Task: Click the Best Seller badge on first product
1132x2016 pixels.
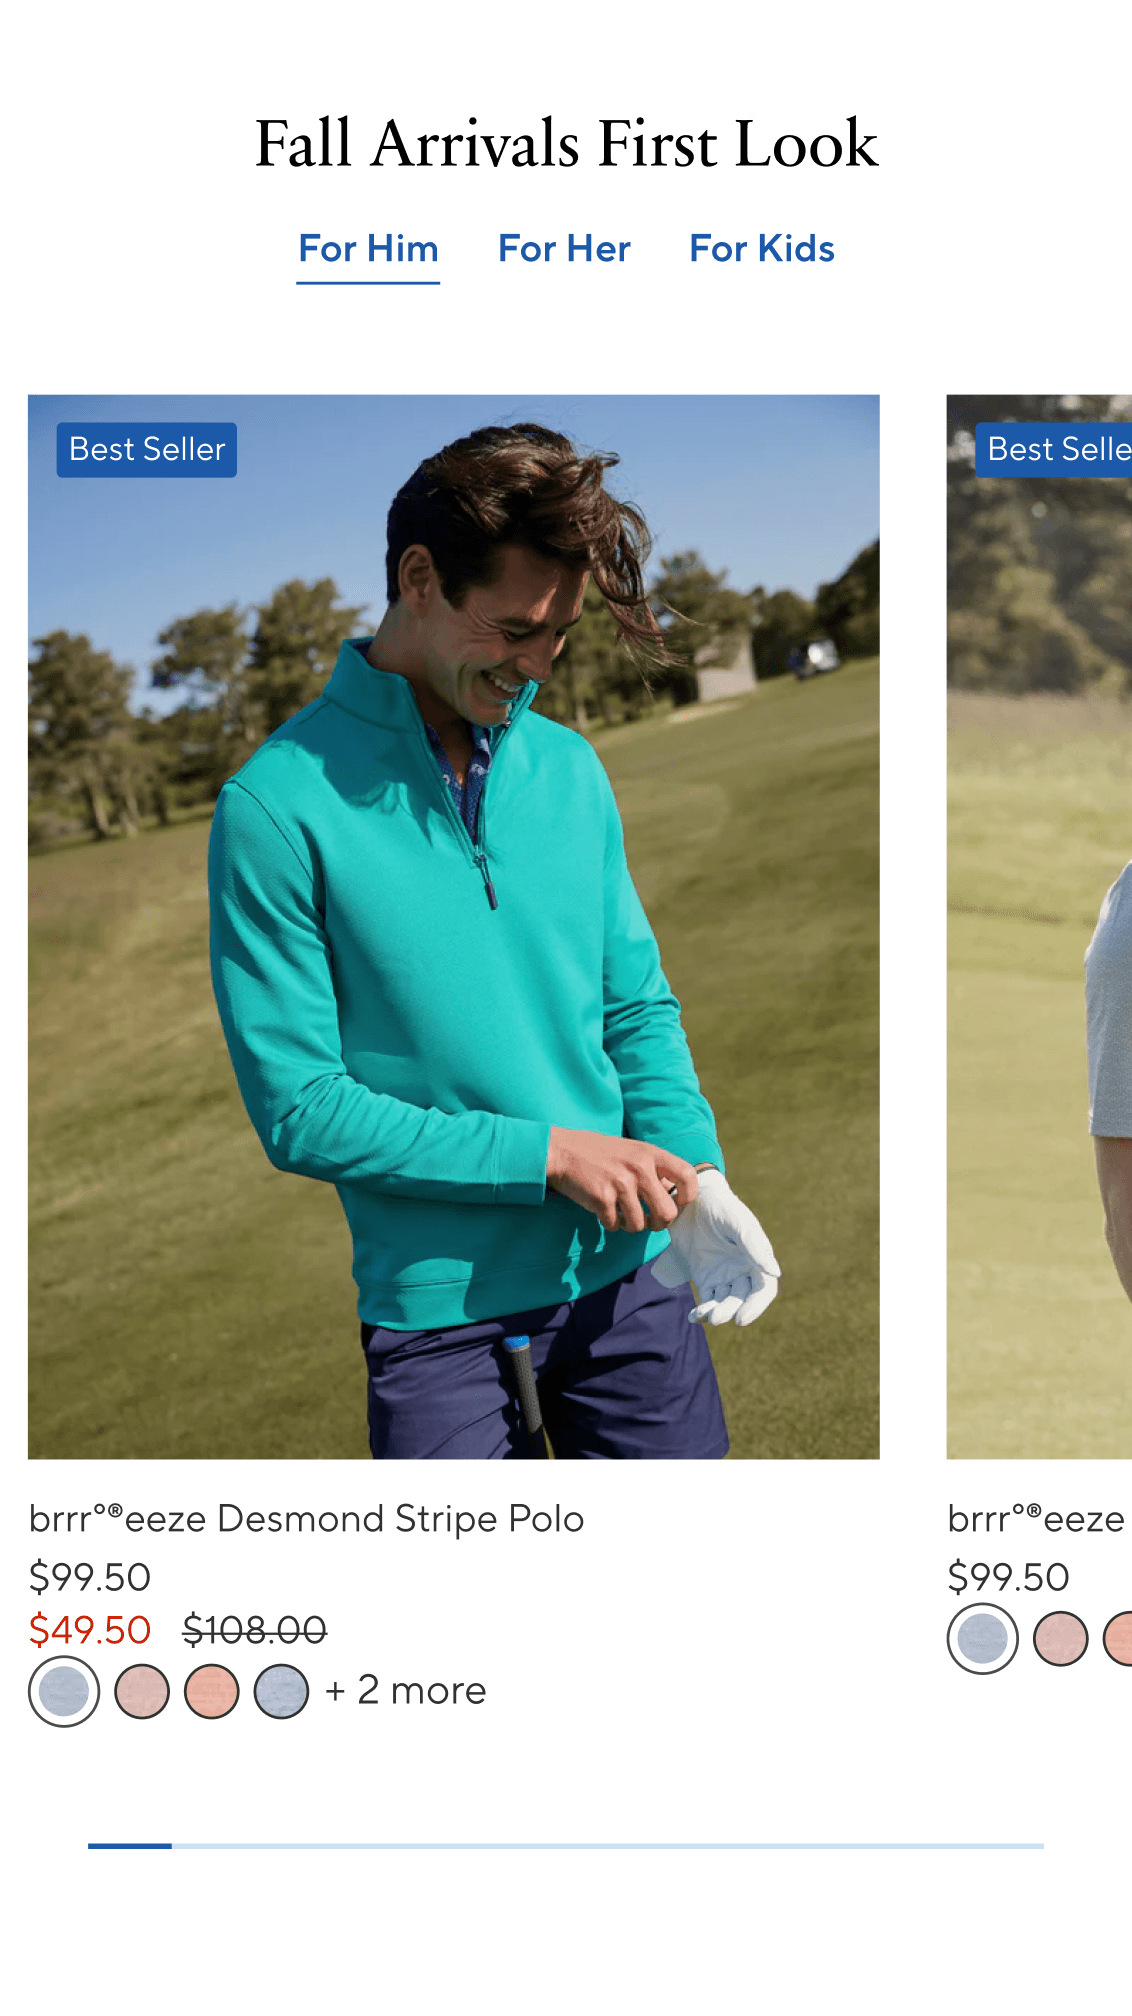Action: [147, 450]
